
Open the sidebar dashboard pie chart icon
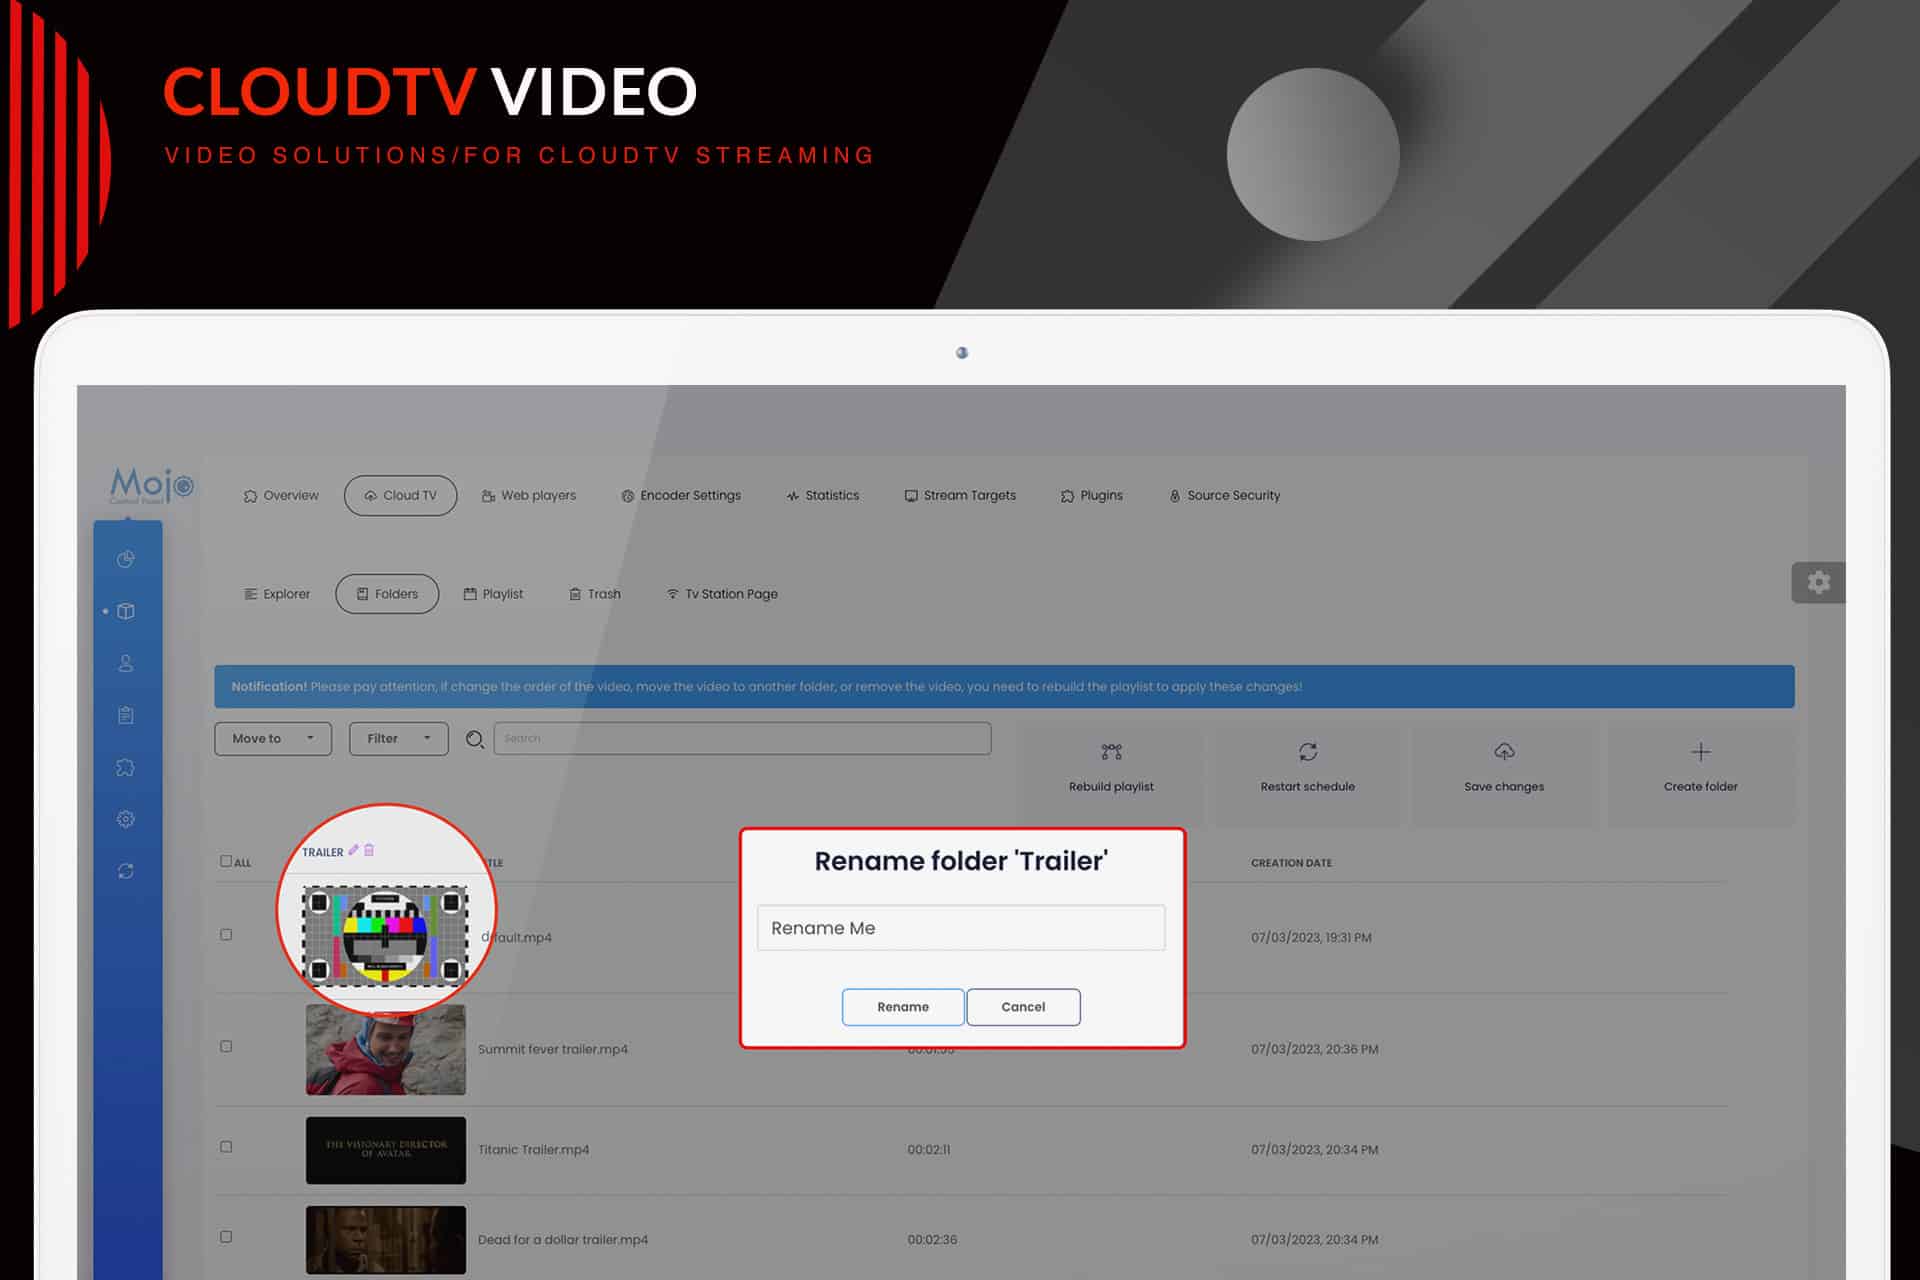[x=126, y=559]
